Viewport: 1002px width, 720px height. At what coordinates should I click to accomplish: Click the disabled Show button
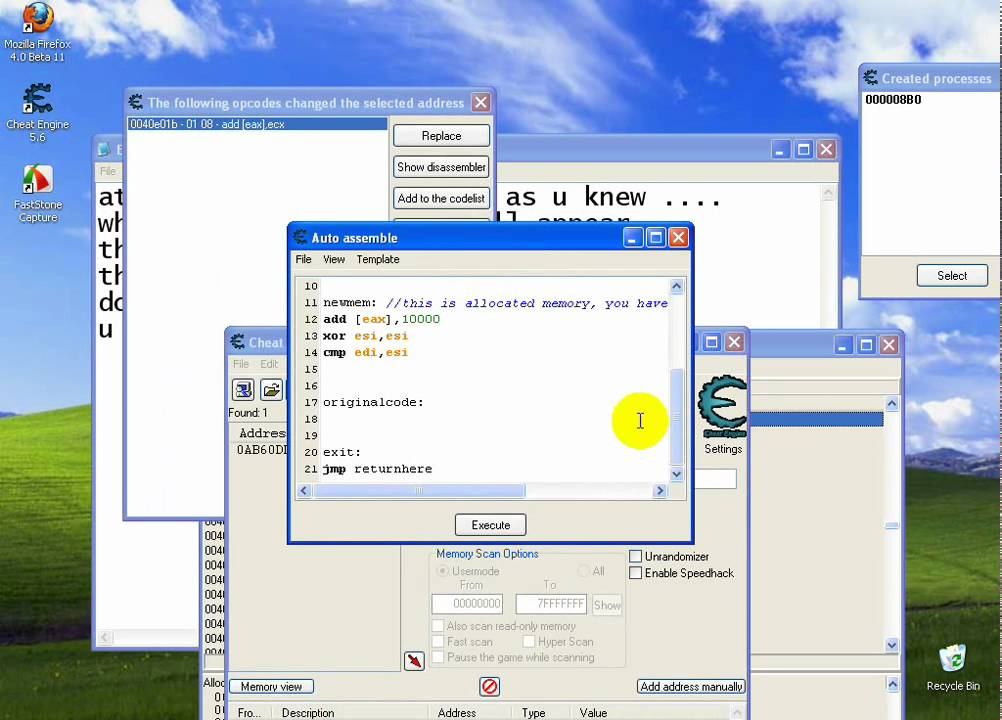tap(607, 605)
